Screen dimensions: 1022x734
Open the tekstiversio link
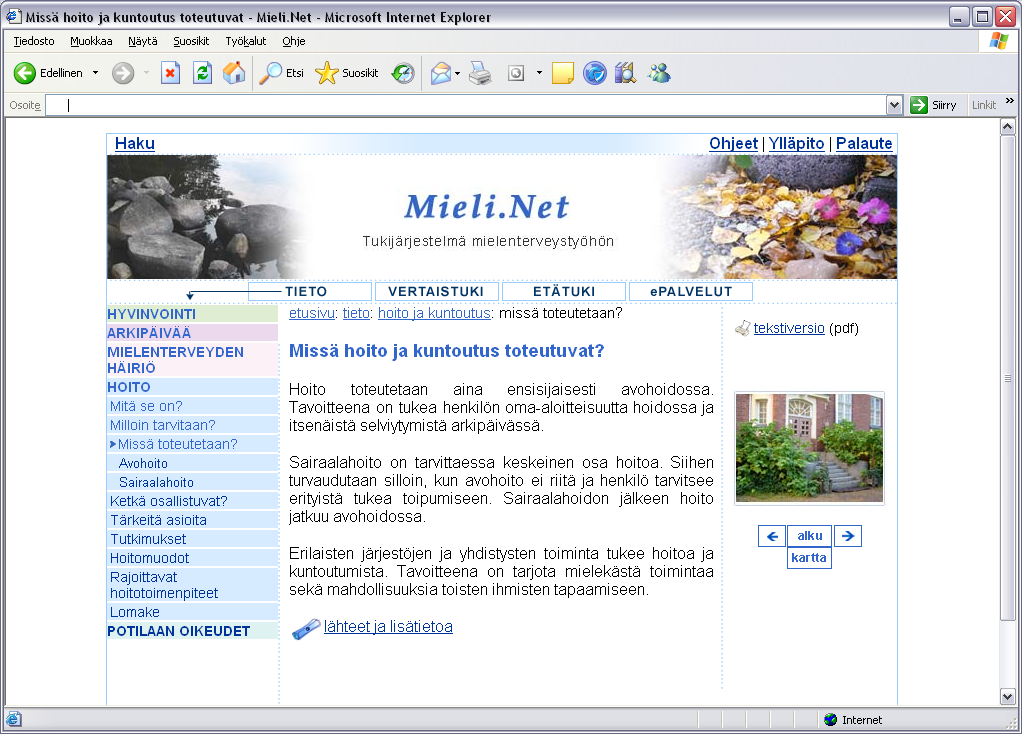pyautogui.click(x=789, y=329)
